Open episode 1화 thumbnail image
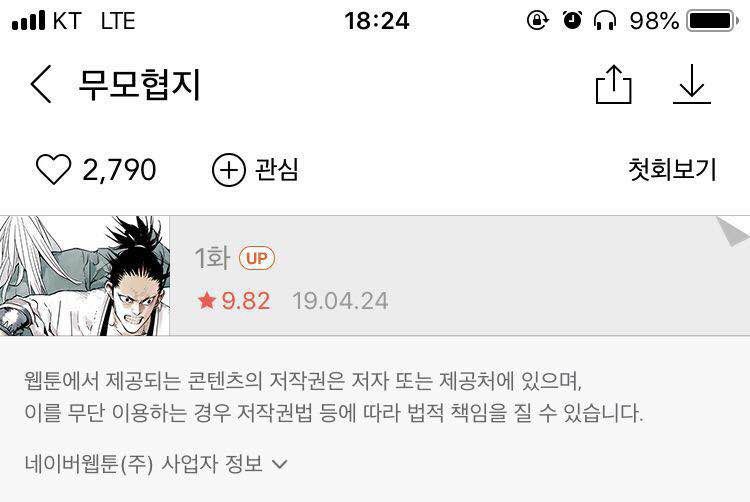The image size is (750, 502). coord(85,276)
